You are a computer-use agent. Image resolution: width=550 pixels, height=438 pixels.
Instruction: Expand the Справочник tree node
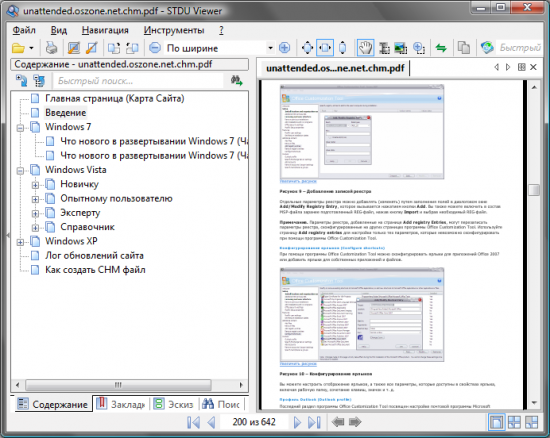[35, 228]
